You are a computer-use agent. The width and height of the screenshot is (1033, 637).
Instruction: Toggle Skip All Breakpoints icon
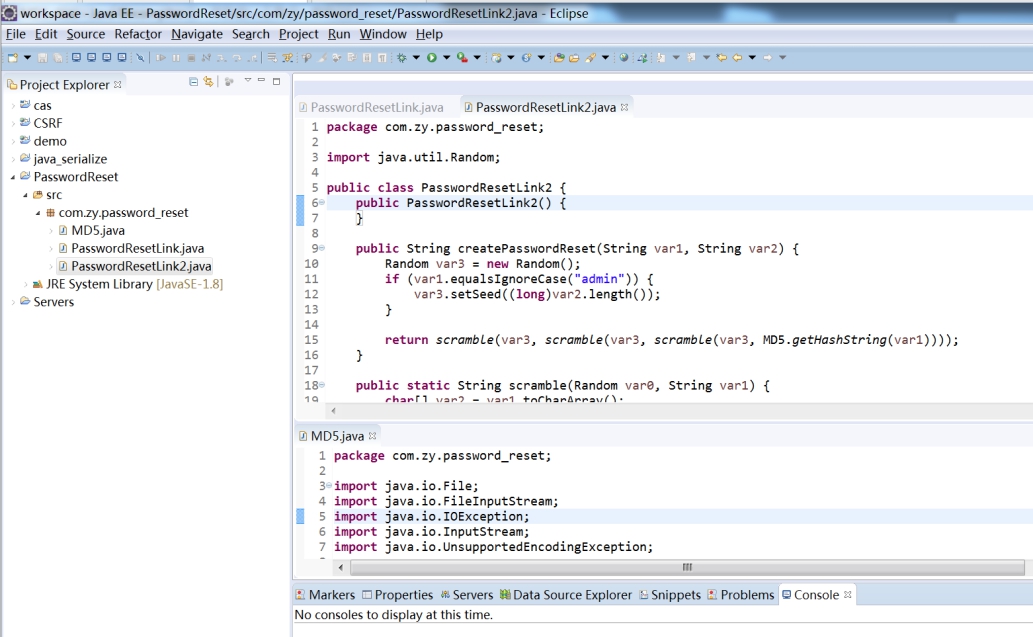click(140, 58)
